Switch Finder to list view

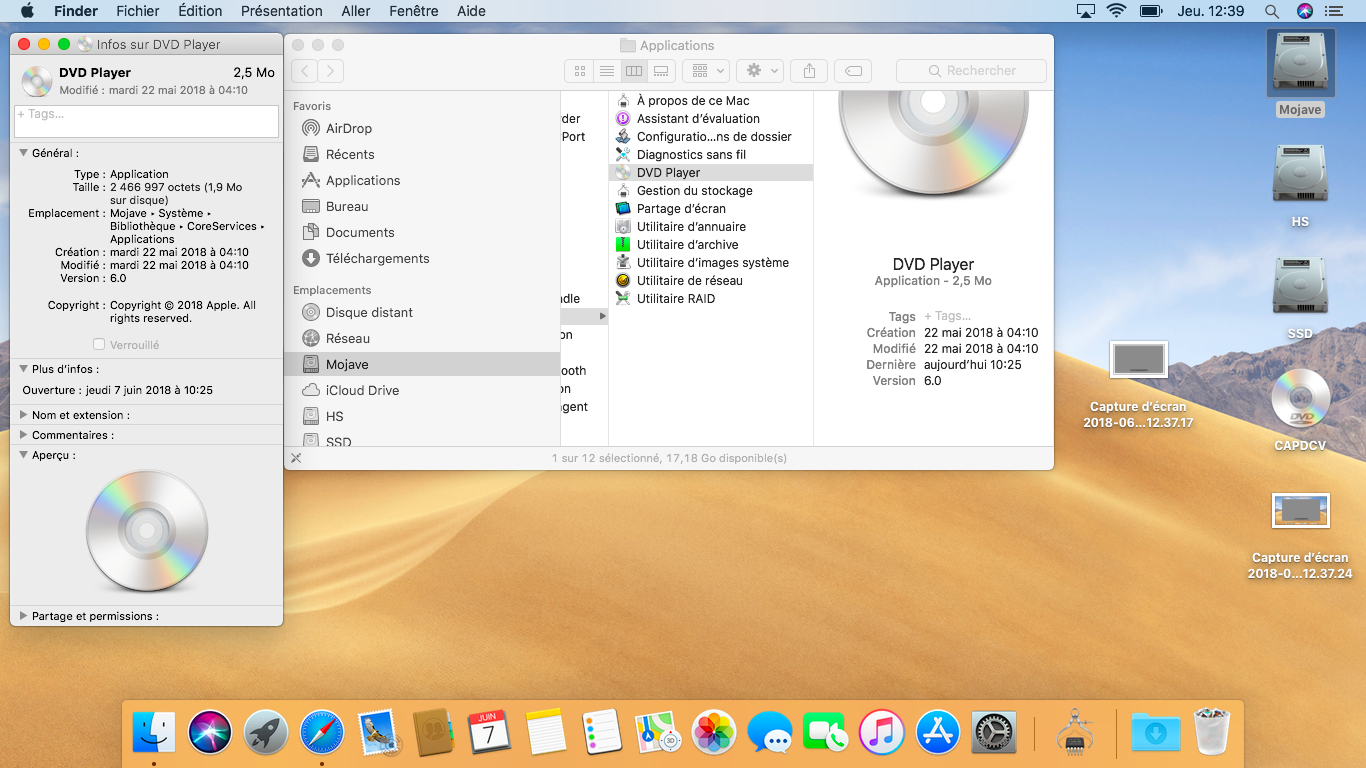606,71
